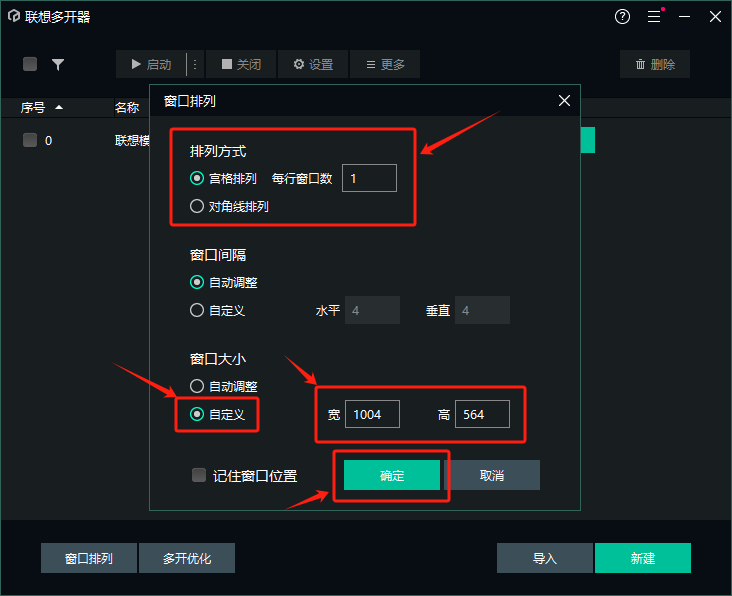Viewport: 732px width, 596px height.
Task: Sort by 序号 column header arrow
Action: 59,107
